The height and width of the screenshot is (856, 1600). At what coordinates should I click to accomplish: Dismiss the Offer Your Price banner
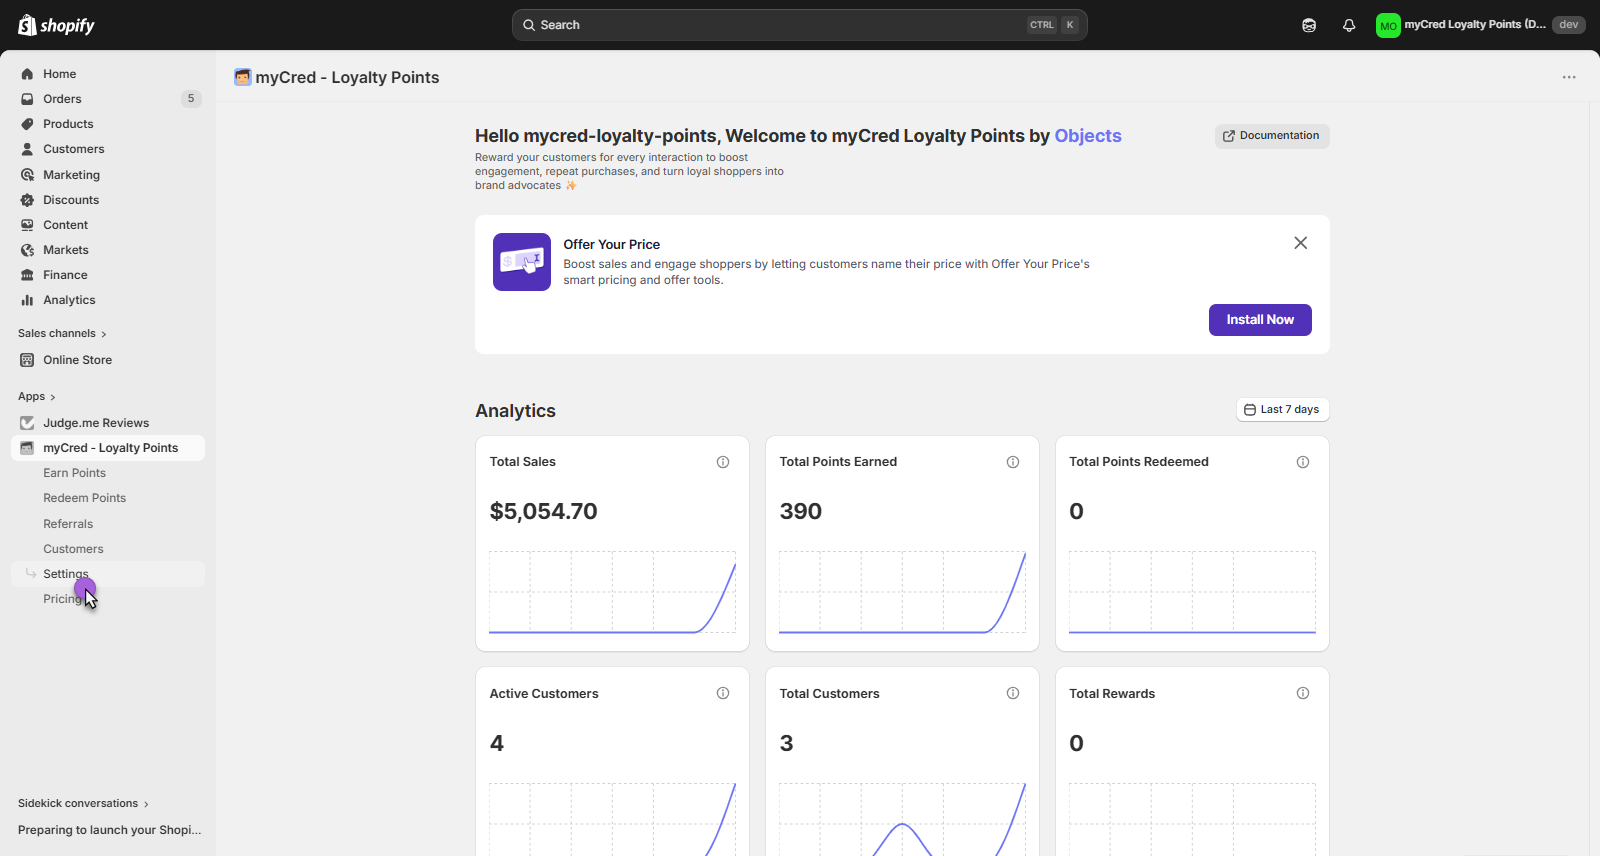tap(1300, 243)
